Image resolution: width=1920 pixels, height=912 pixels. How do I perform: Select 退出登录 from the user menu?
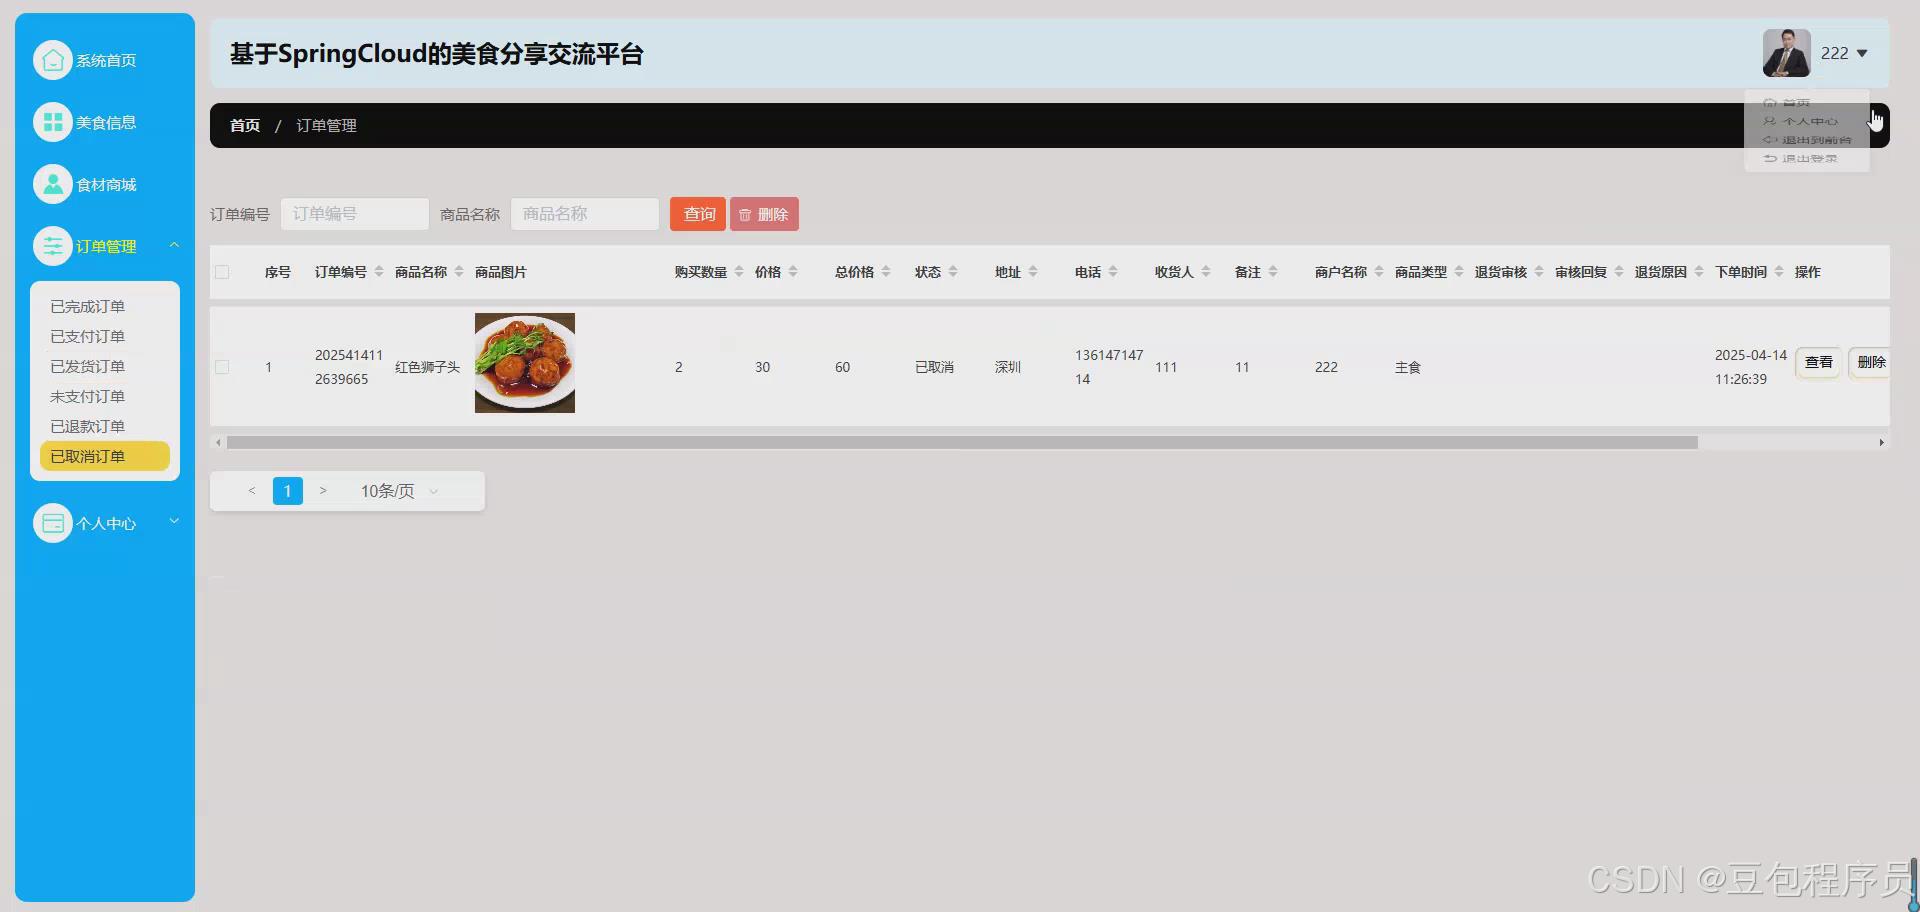coord(1804,158)
